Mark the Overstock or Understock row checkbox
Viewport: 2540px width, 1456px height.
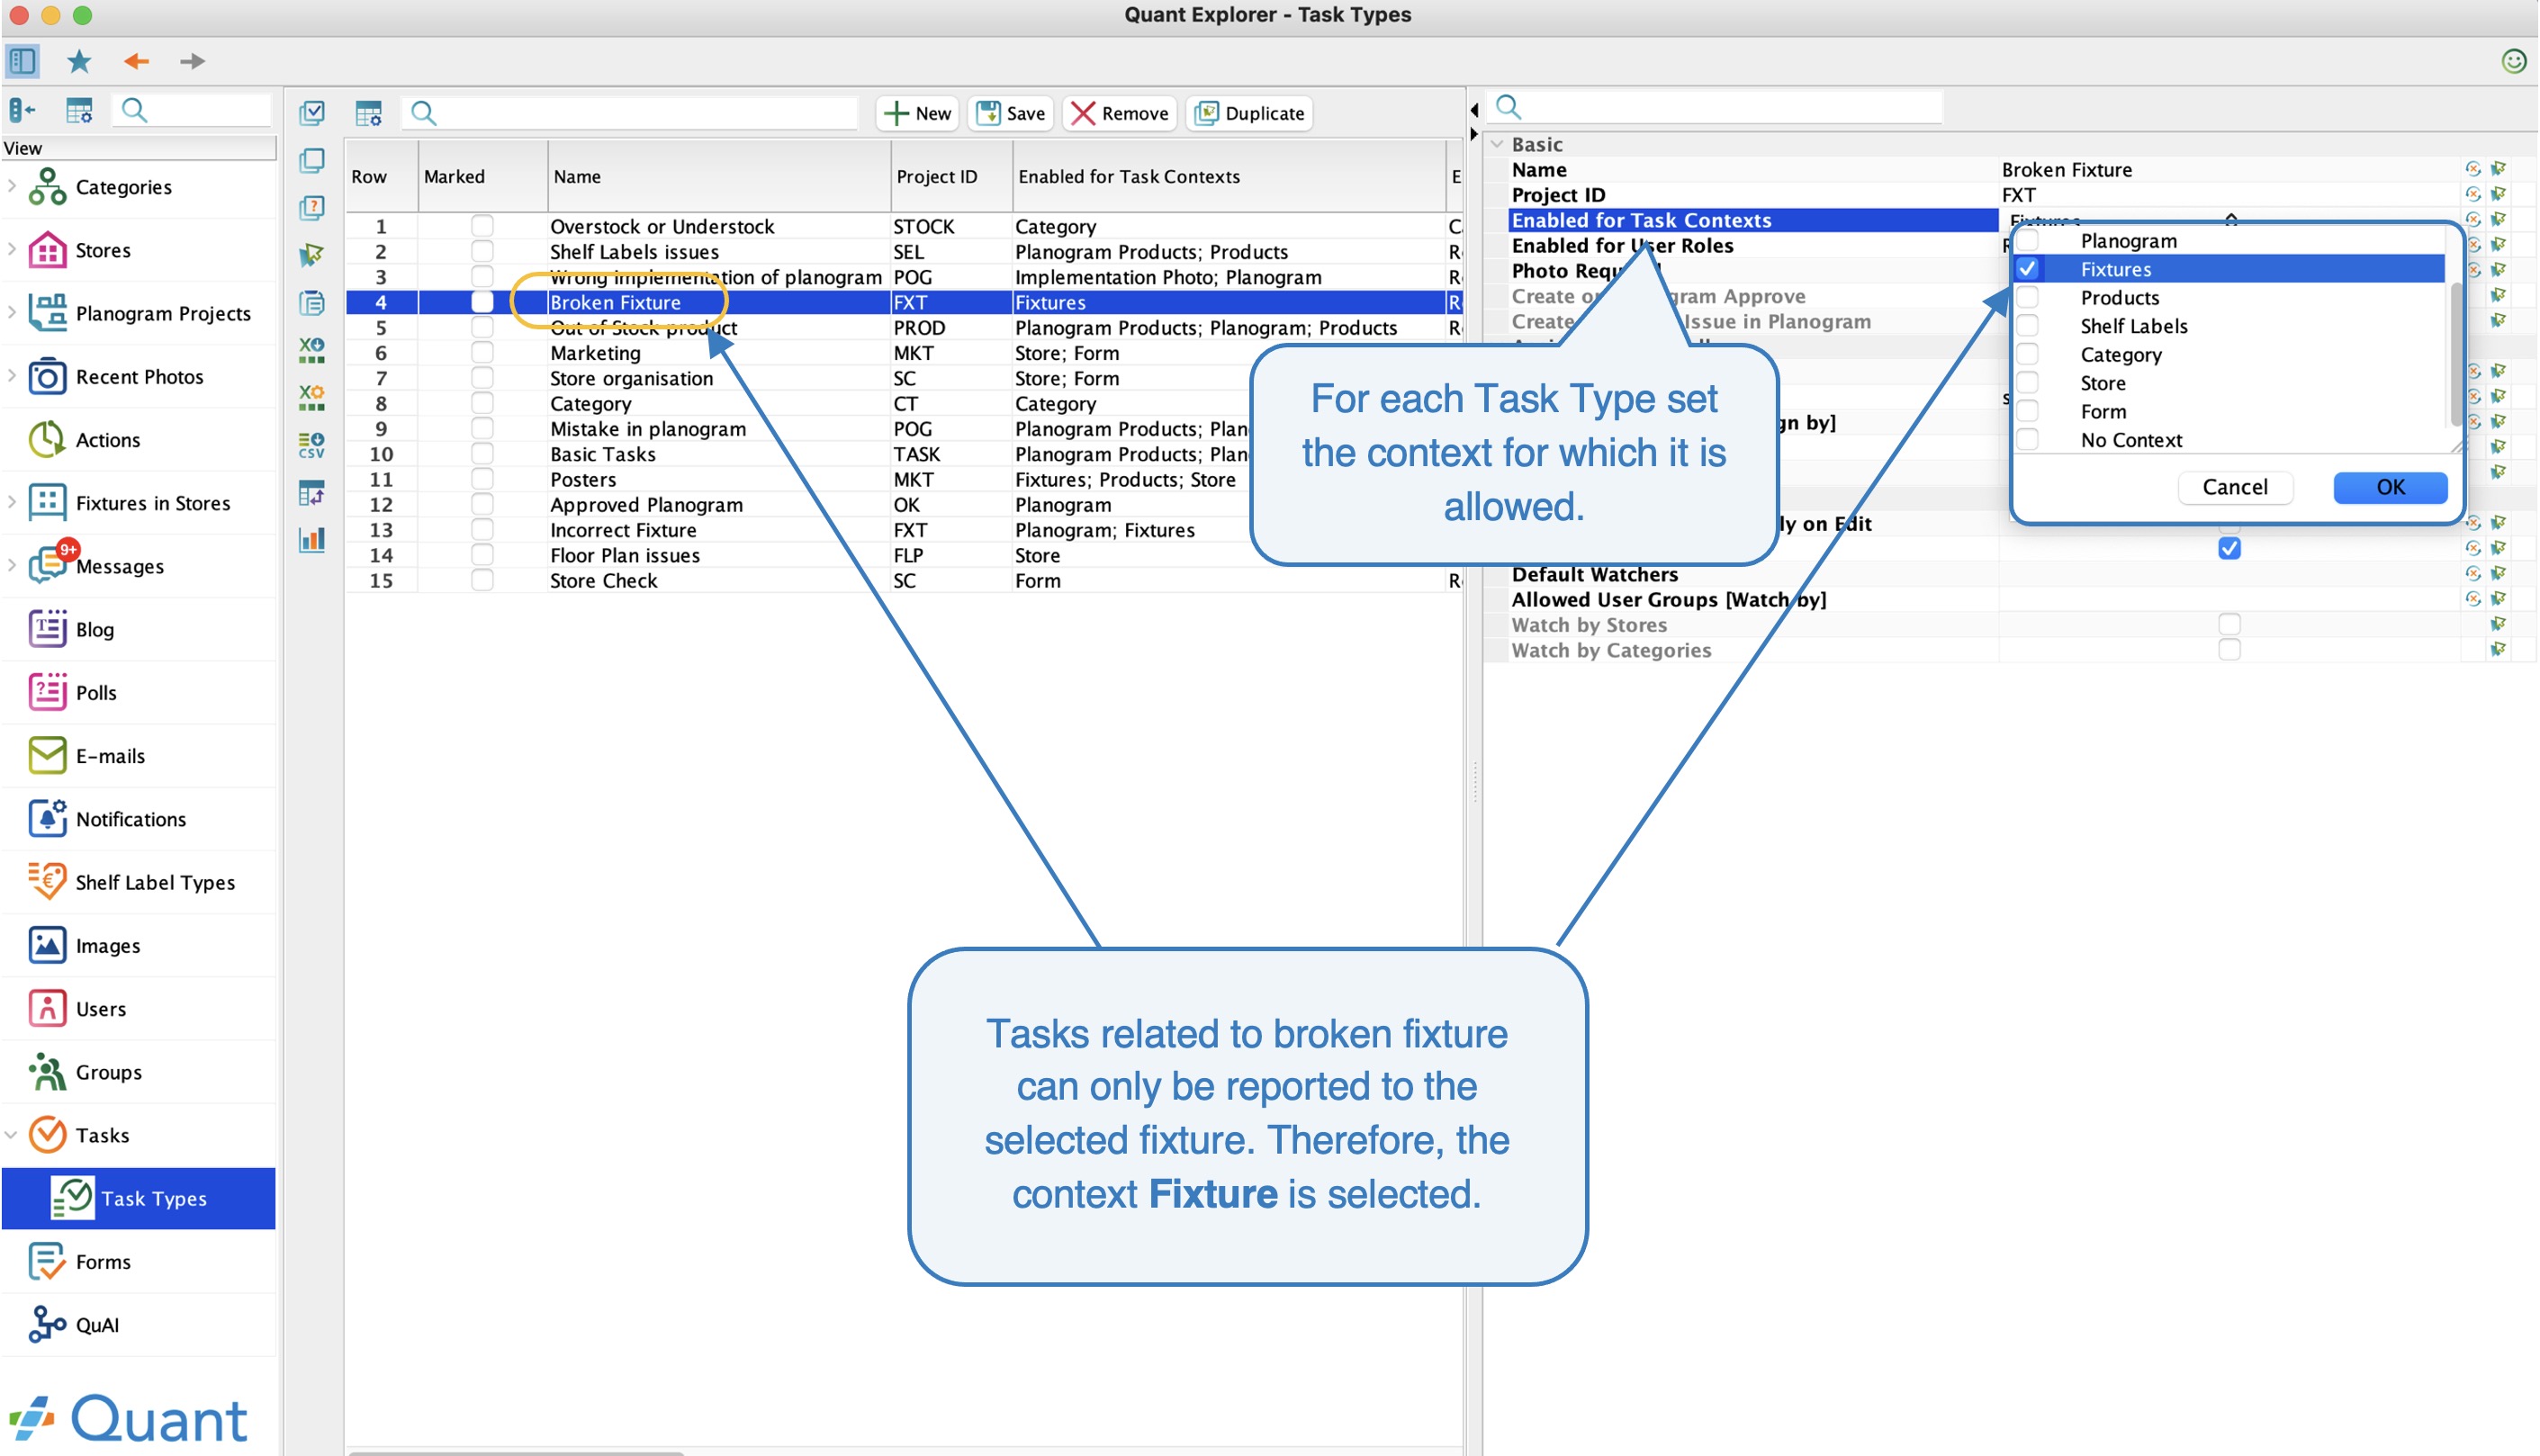[x=482, y=226]
